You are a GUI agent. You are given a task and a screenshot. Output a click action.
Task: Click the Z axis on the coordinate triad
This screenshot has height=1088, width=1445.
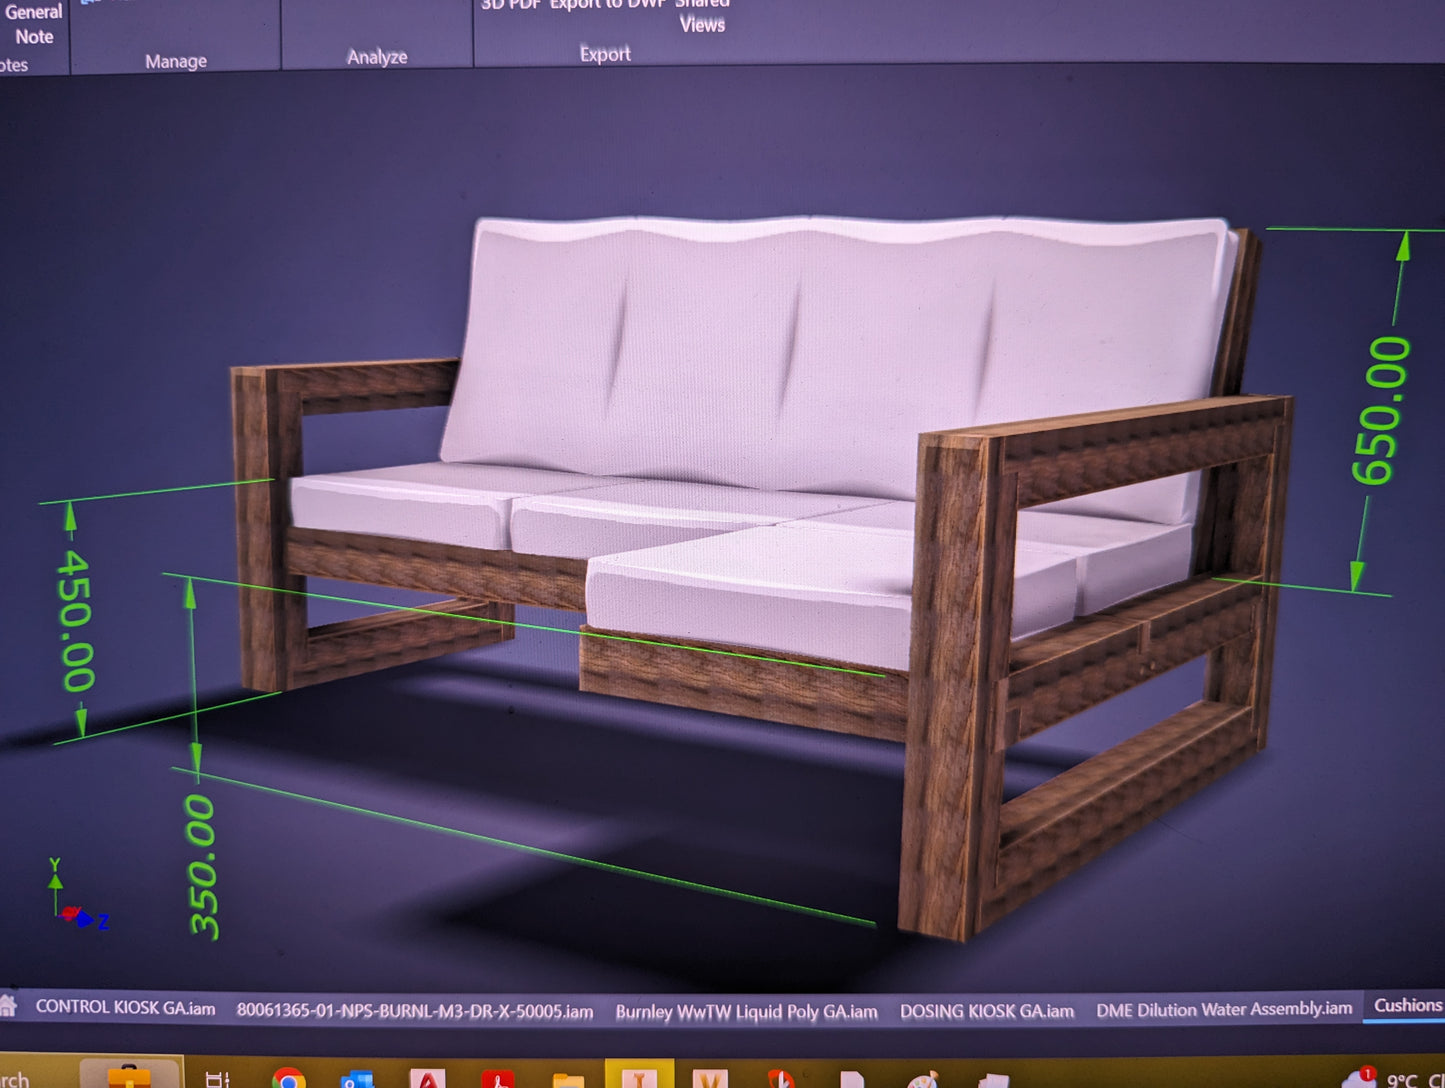point(100,921)
